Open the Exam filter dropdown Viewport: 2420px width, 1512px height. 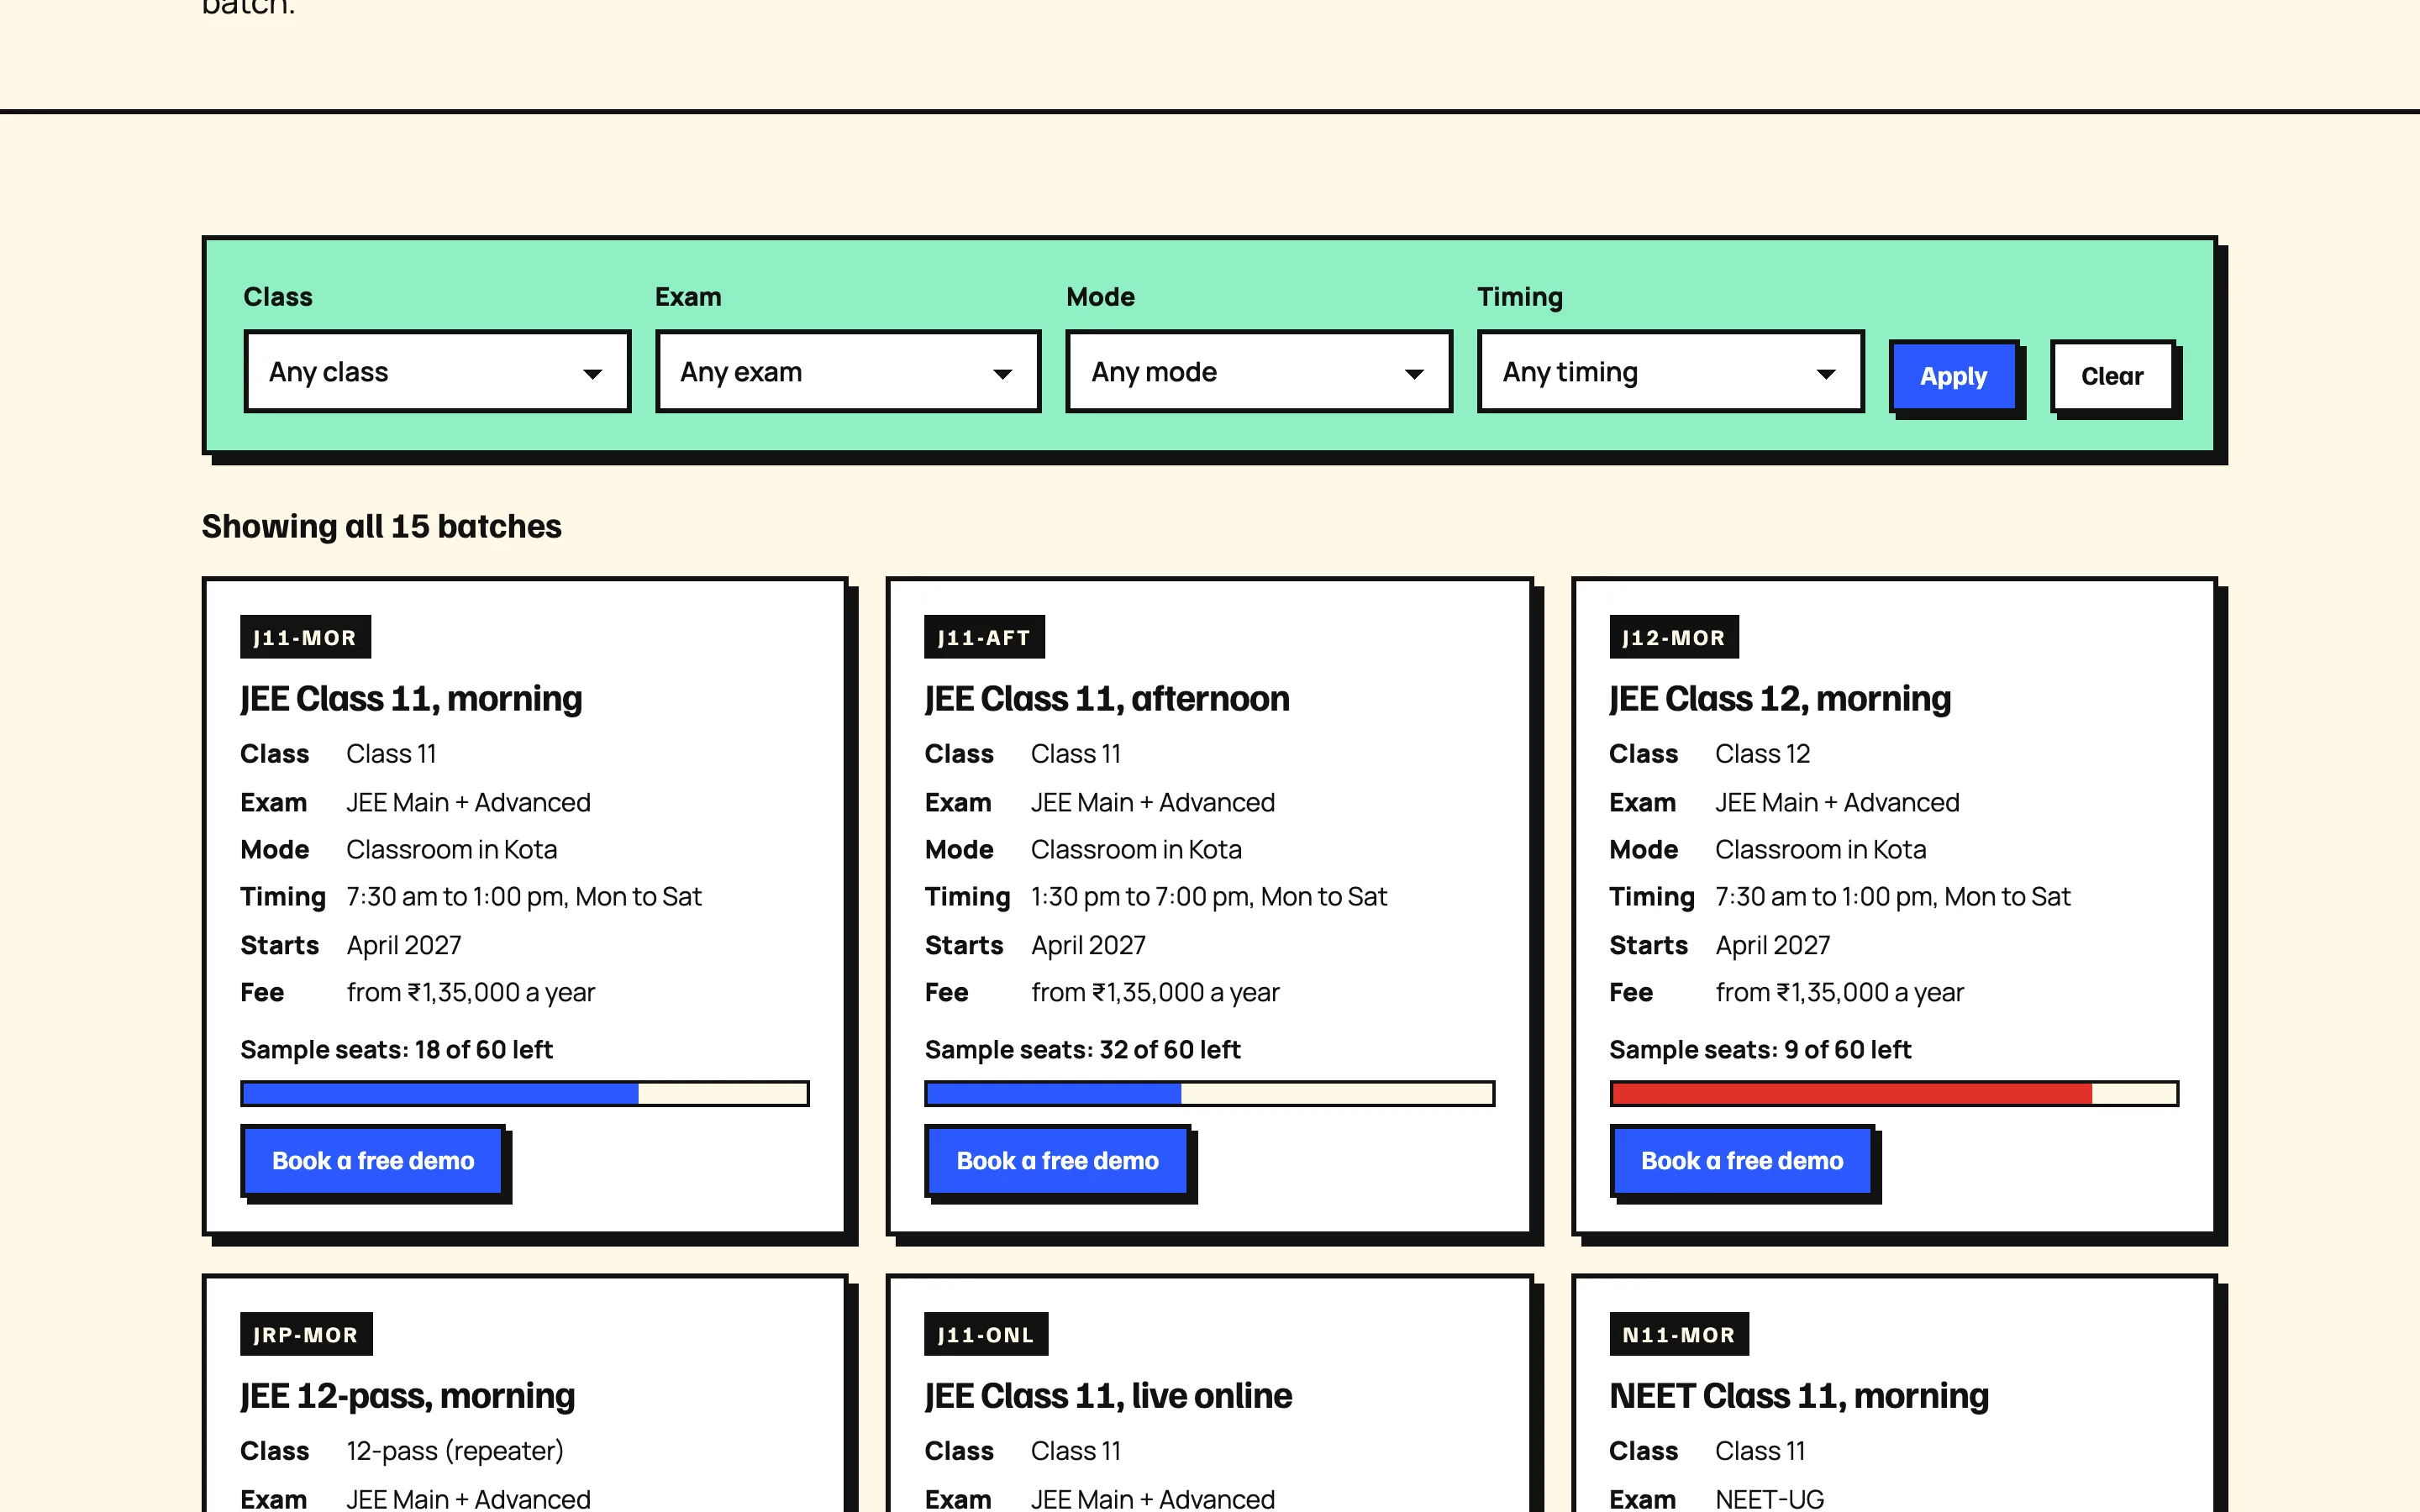tap(848, 371)
